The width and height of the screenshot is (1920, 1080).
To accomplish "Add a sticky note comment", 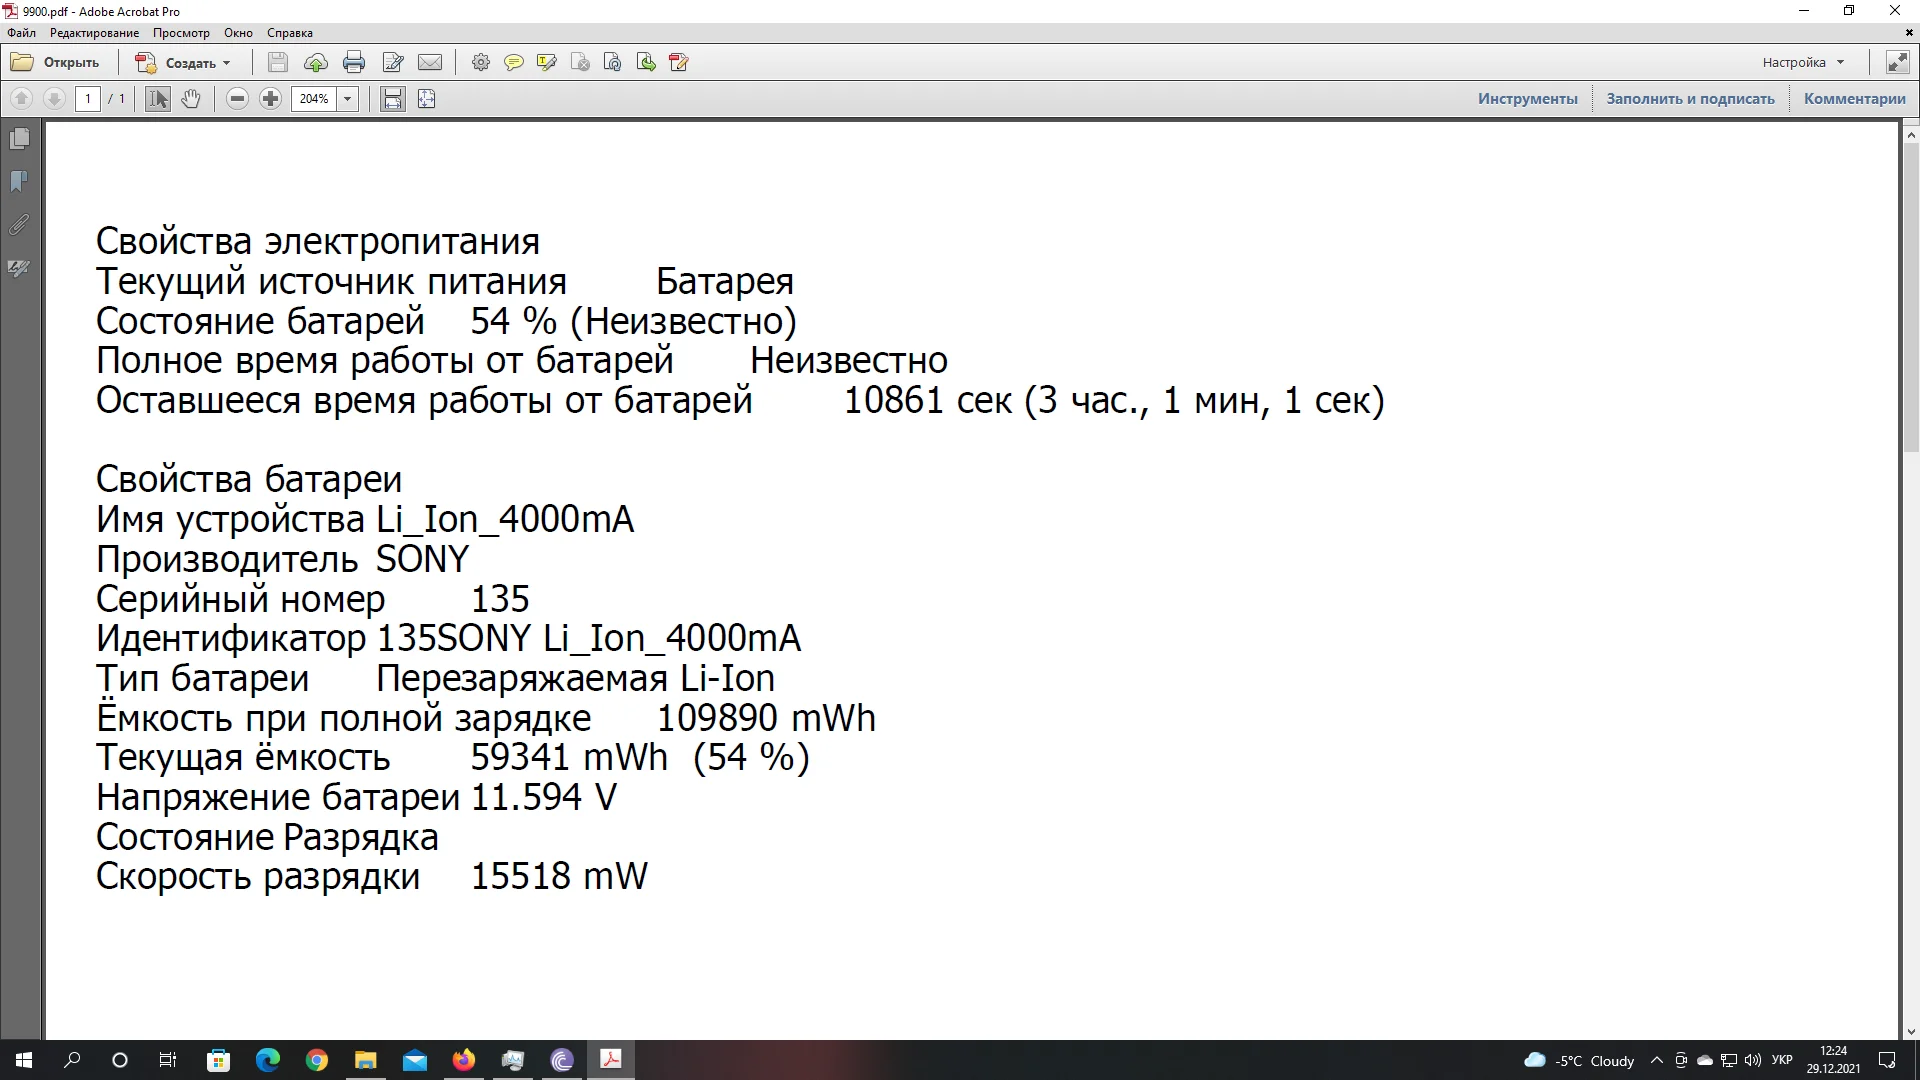I will (x=514, y=63).
